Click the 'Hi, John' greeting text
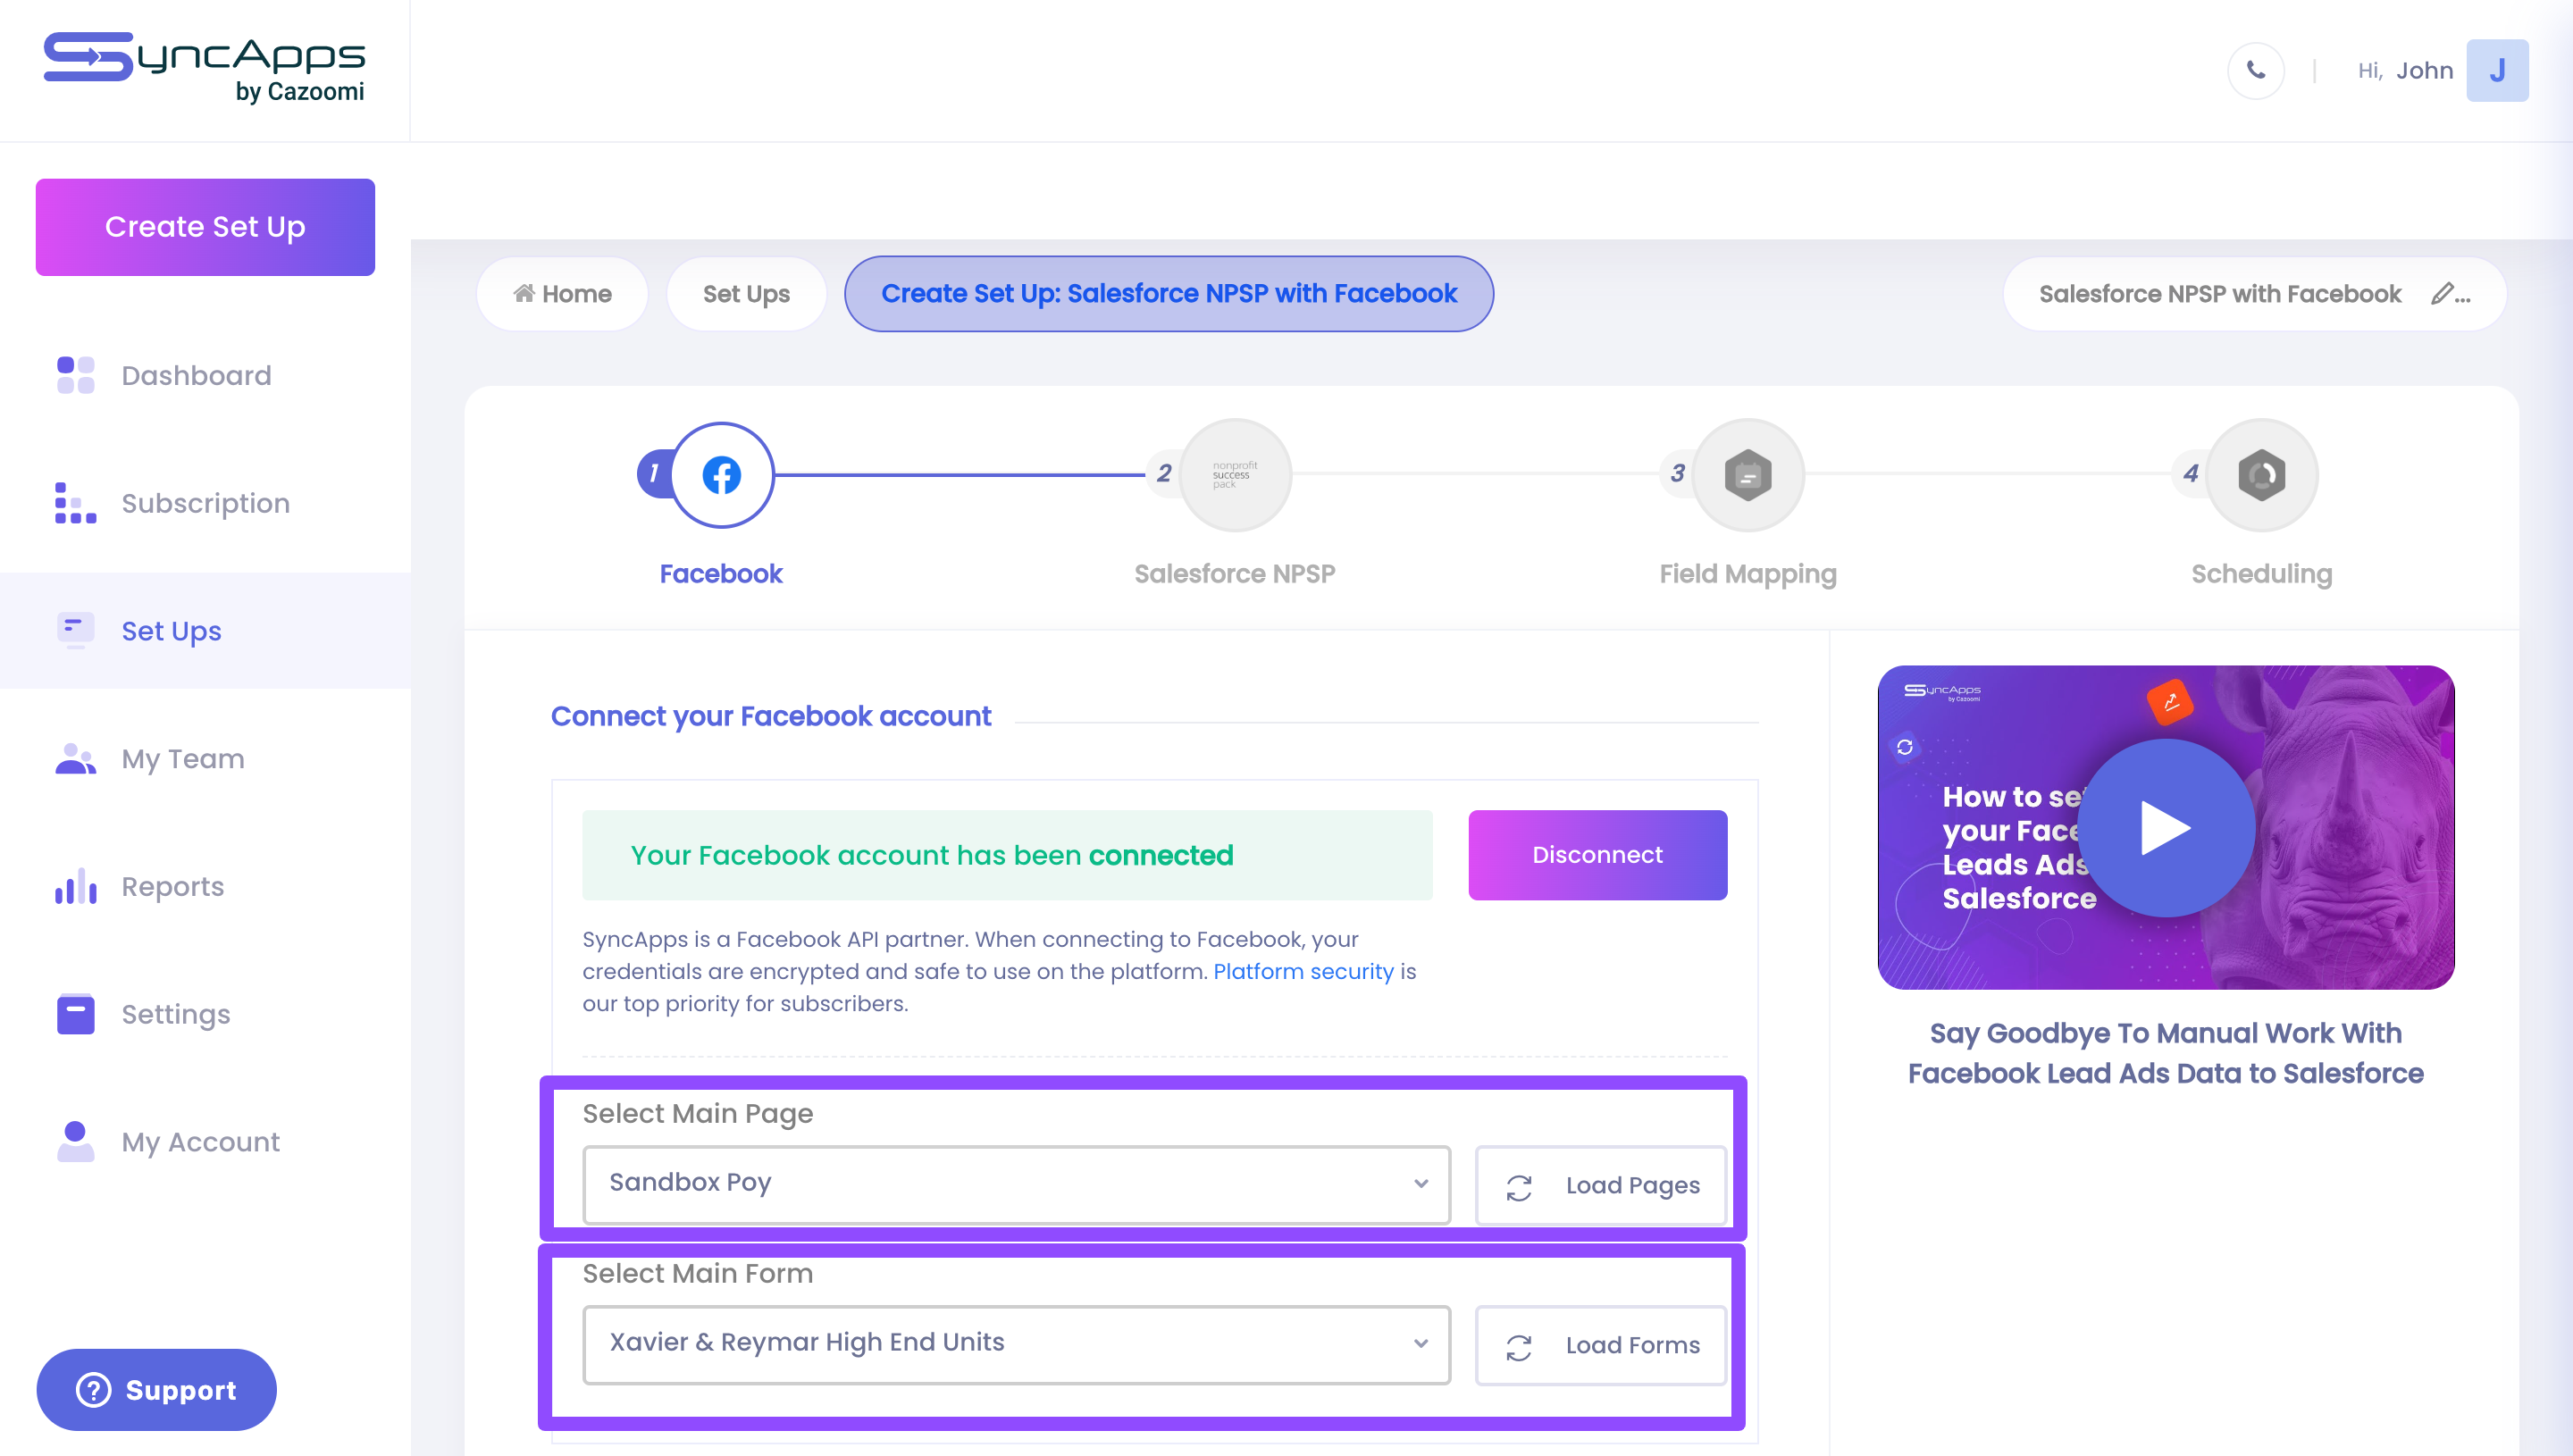This screenshot has height=1456, width=2573. point(2405,71)
